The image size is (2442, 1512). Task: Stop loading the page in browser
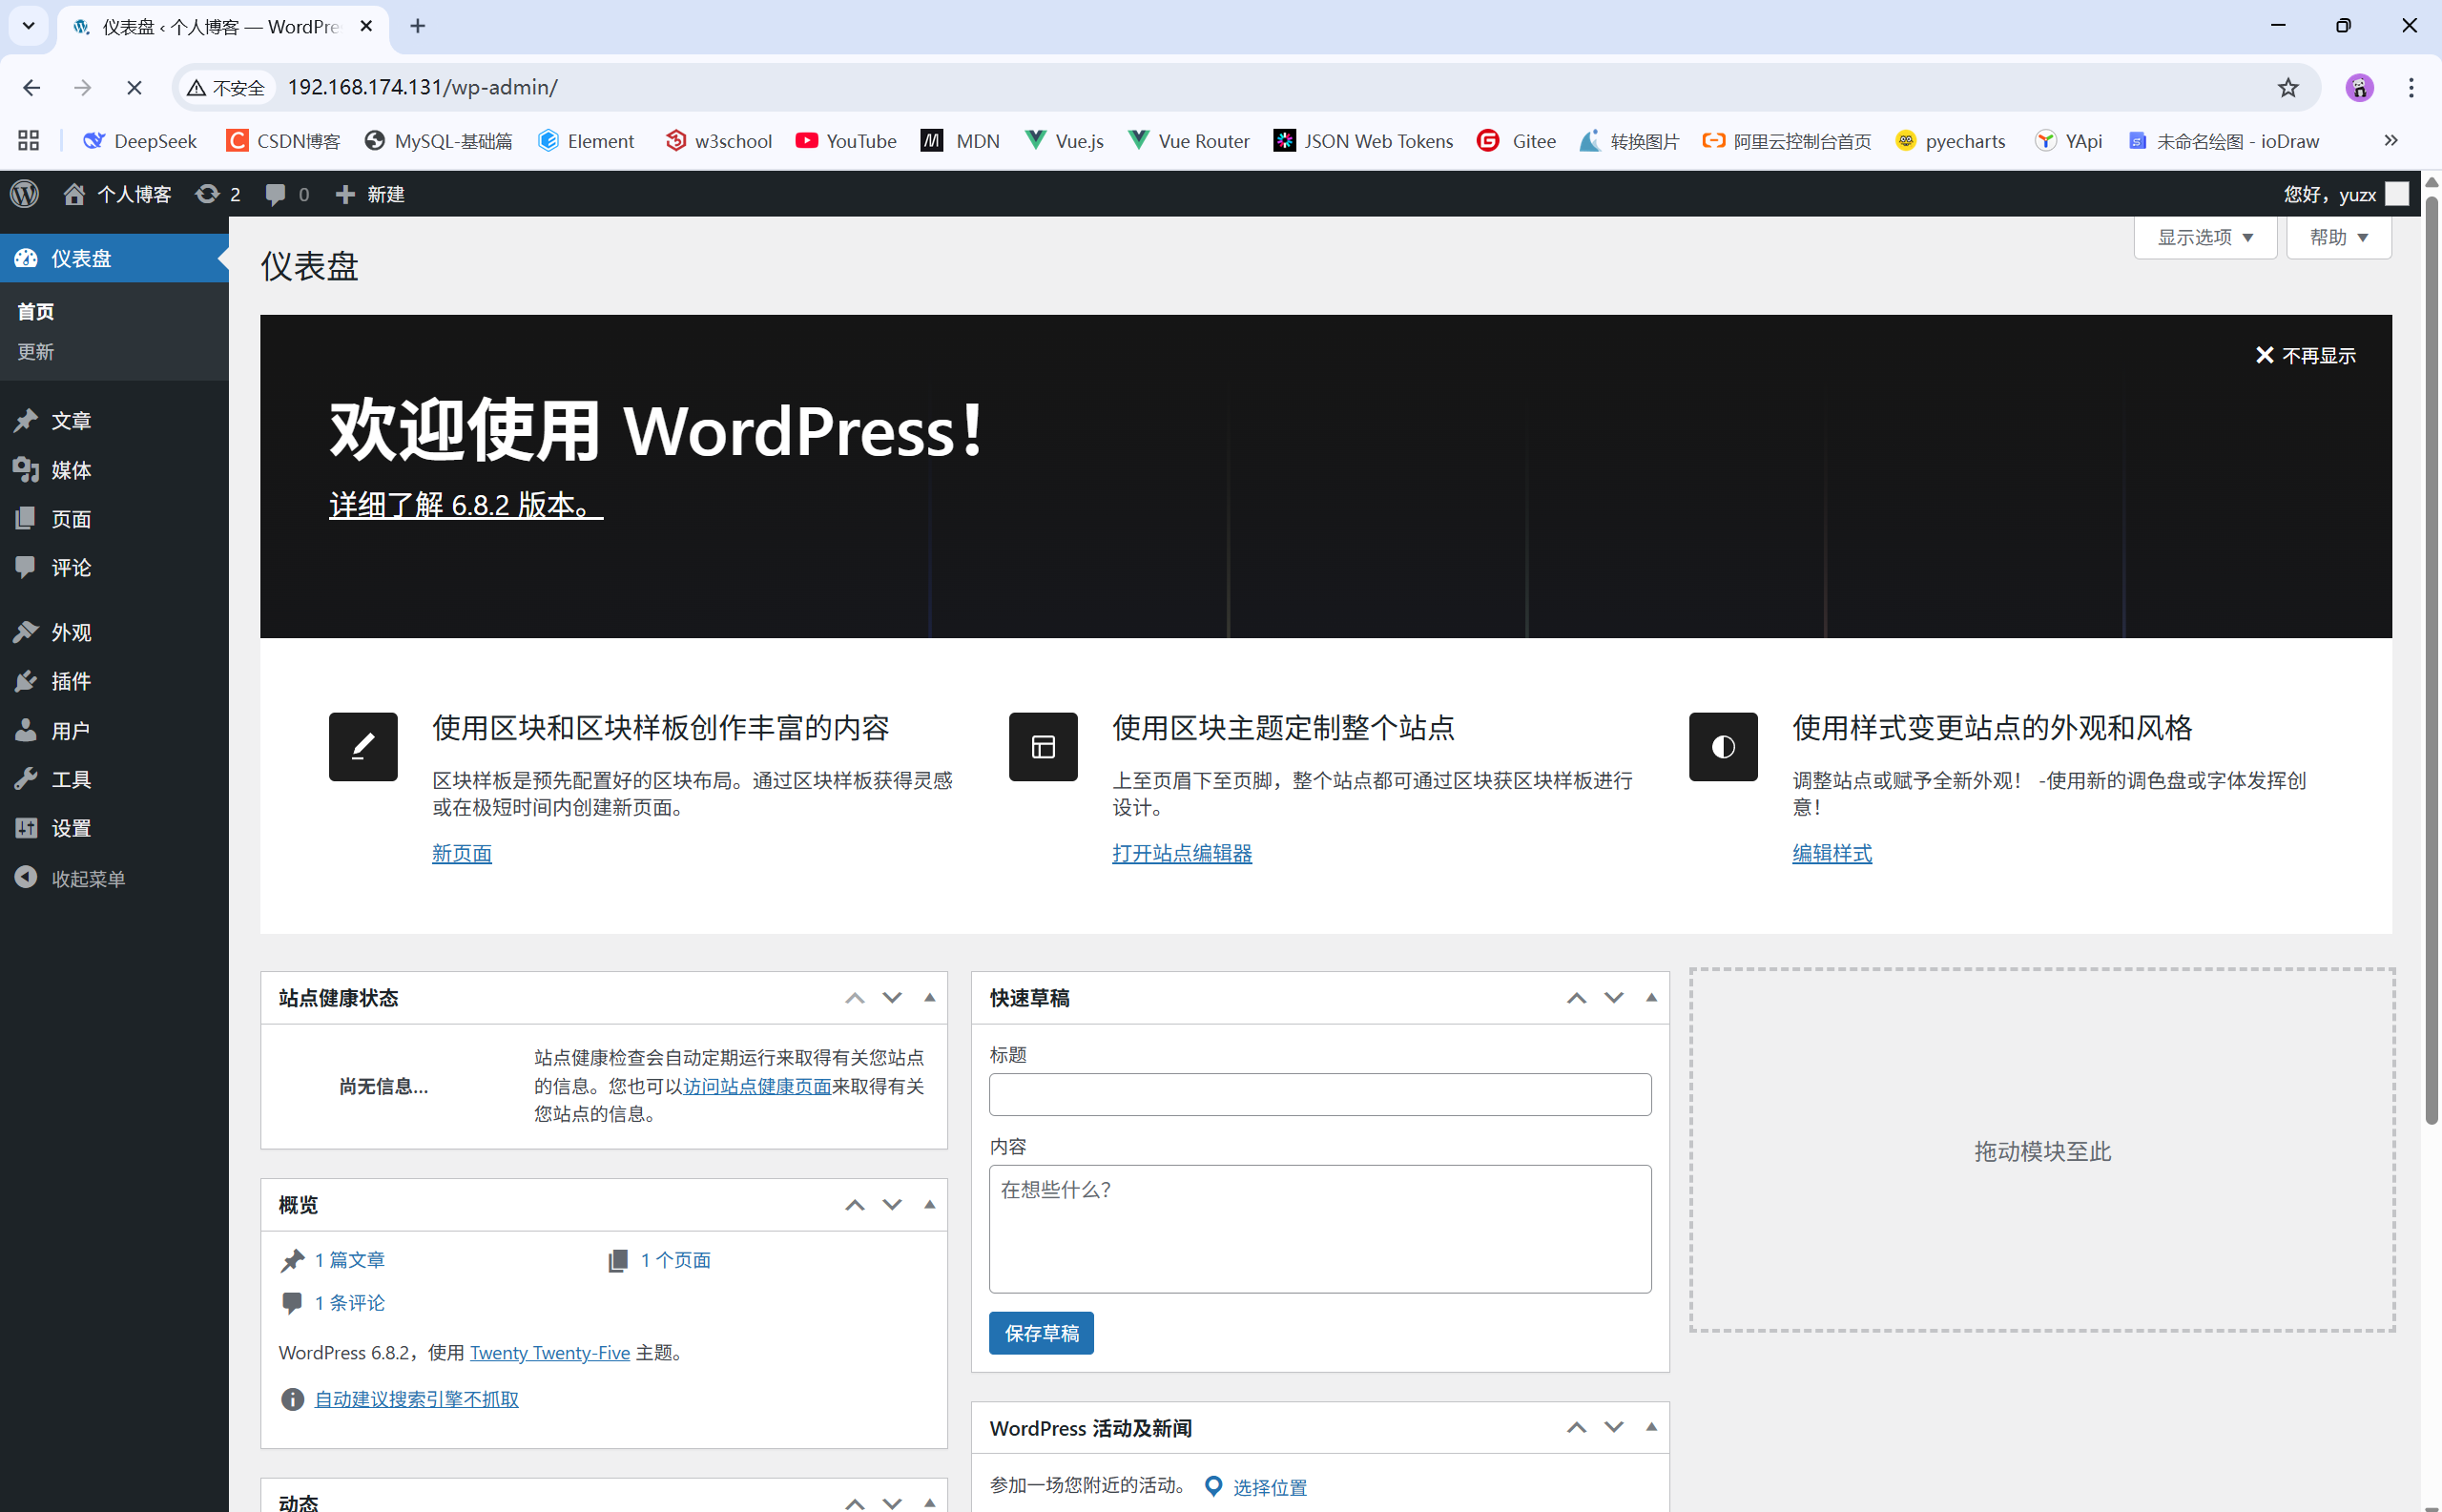pos(134,88)
